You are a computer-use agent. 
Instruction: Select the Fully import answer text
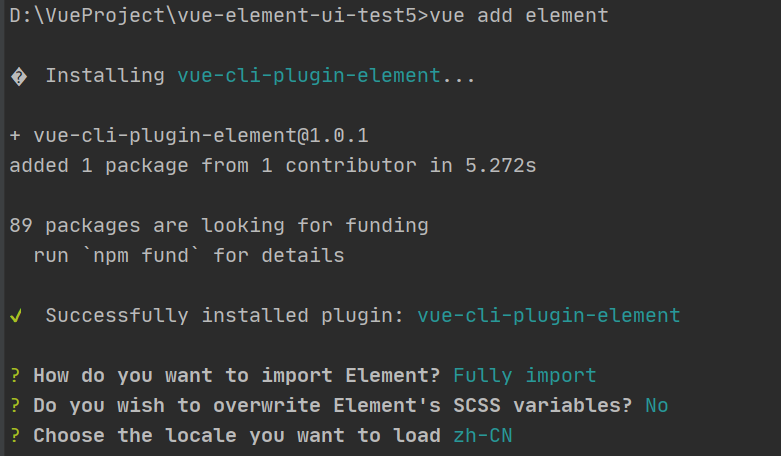pos(525,375)
